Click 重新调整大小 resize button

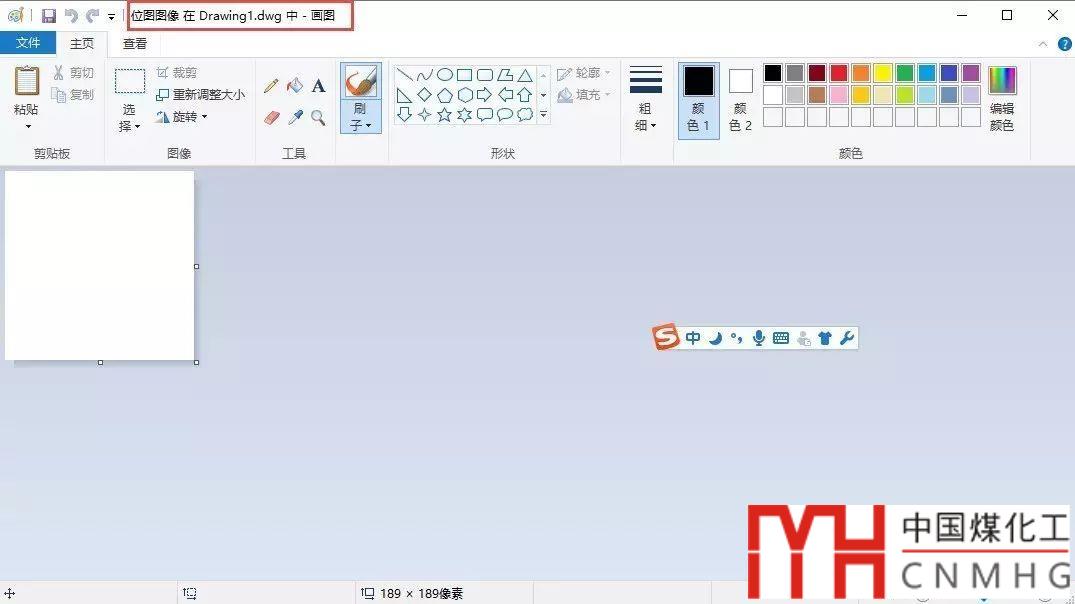click(x=200, y=95)
